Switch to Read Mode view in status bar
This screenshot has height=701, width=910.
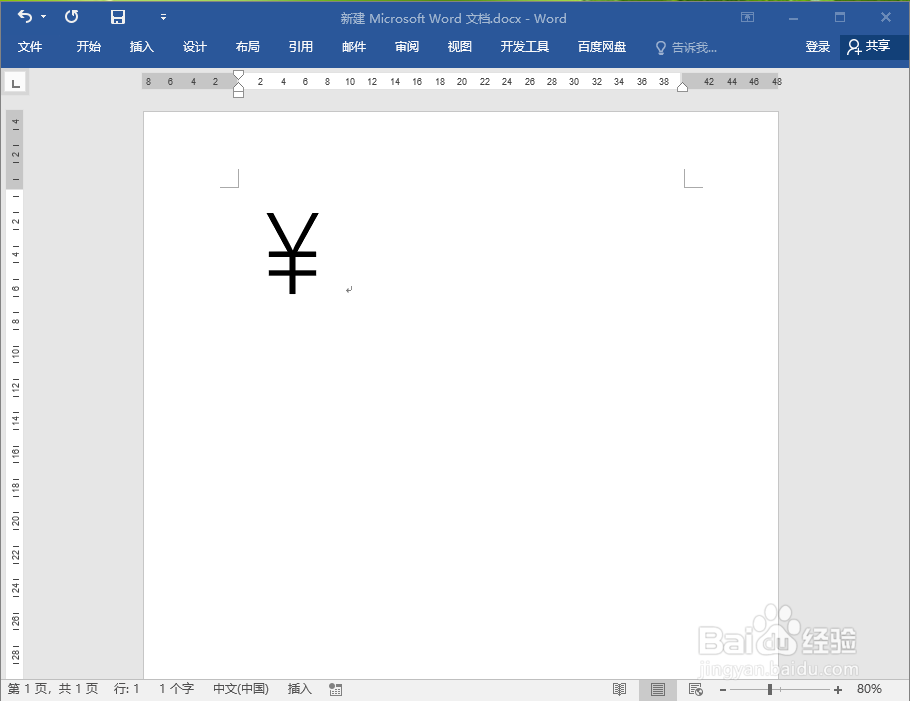[x=618, y=689]
